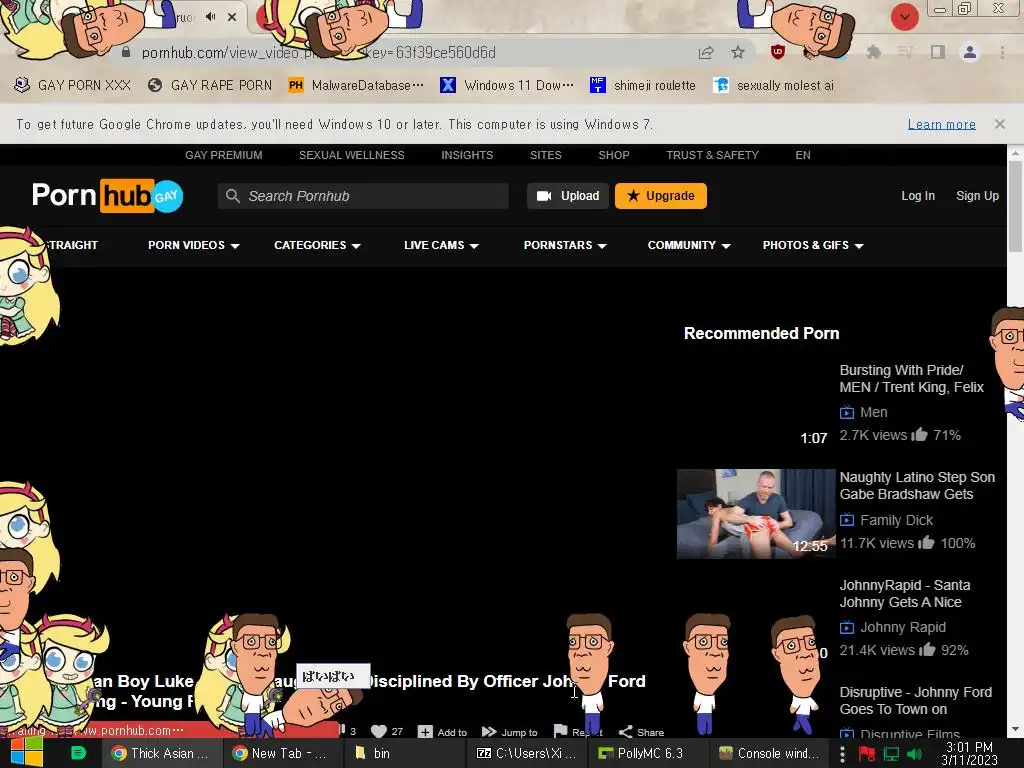
Task: Click the Log In link
Action: coord(918,196)
